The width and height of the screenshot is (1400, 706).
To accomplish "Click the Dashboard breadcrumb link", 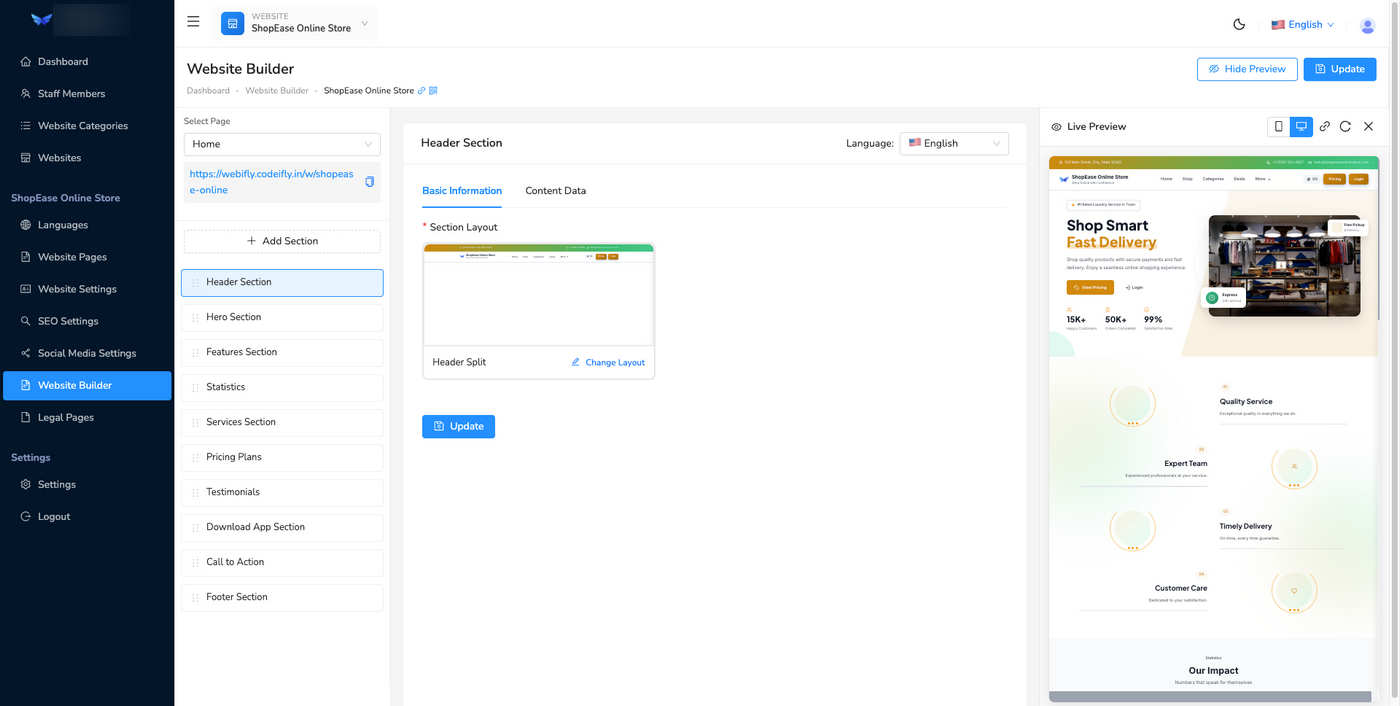I will [x=208, y=91].
